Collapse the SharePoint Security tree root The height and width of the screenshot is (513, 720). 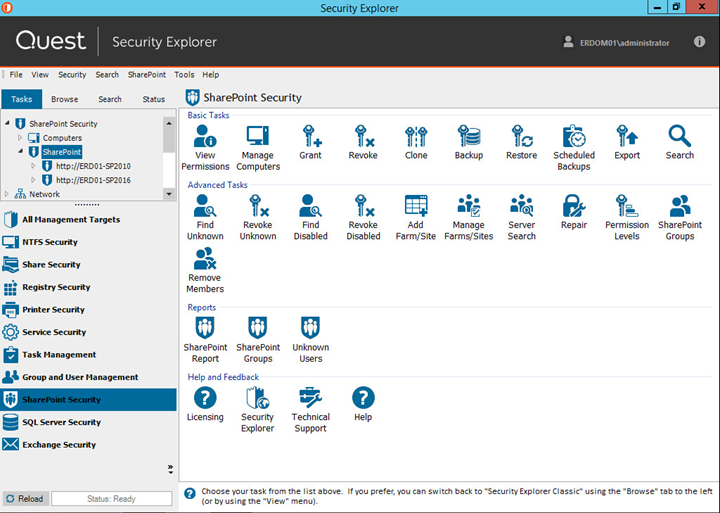(x=9, y=124)
